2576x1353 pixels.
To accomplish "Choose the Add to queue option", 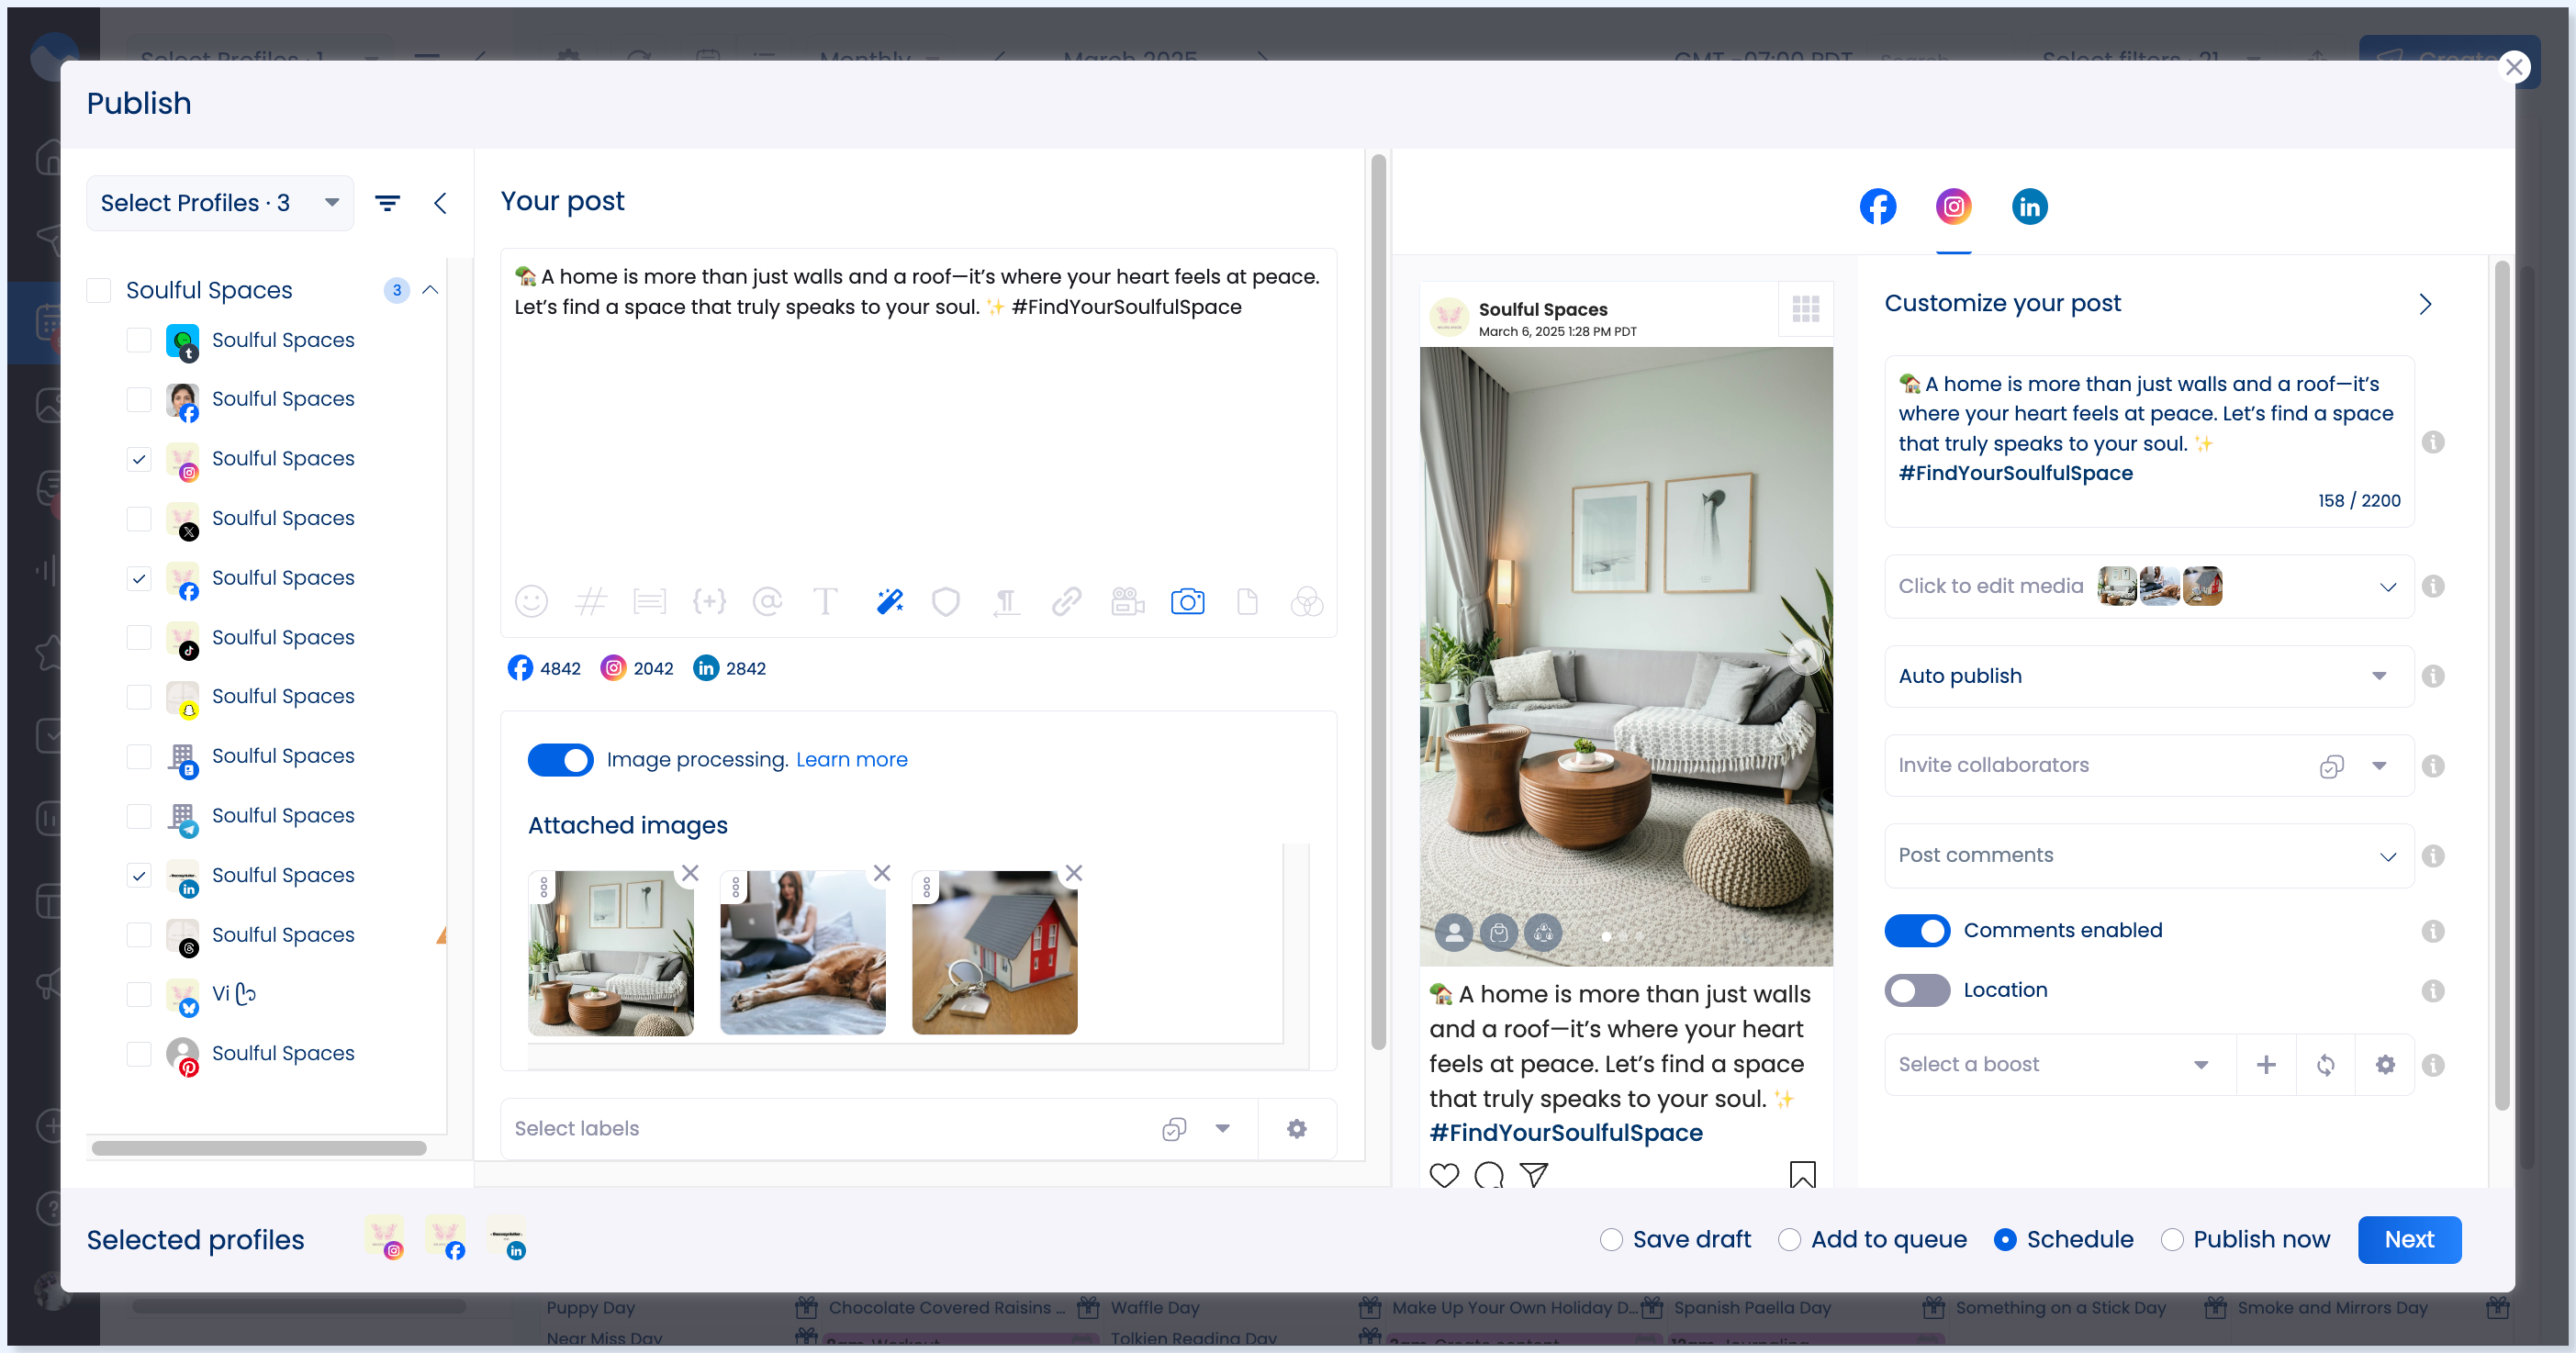I will [x=1789, y=1240].
